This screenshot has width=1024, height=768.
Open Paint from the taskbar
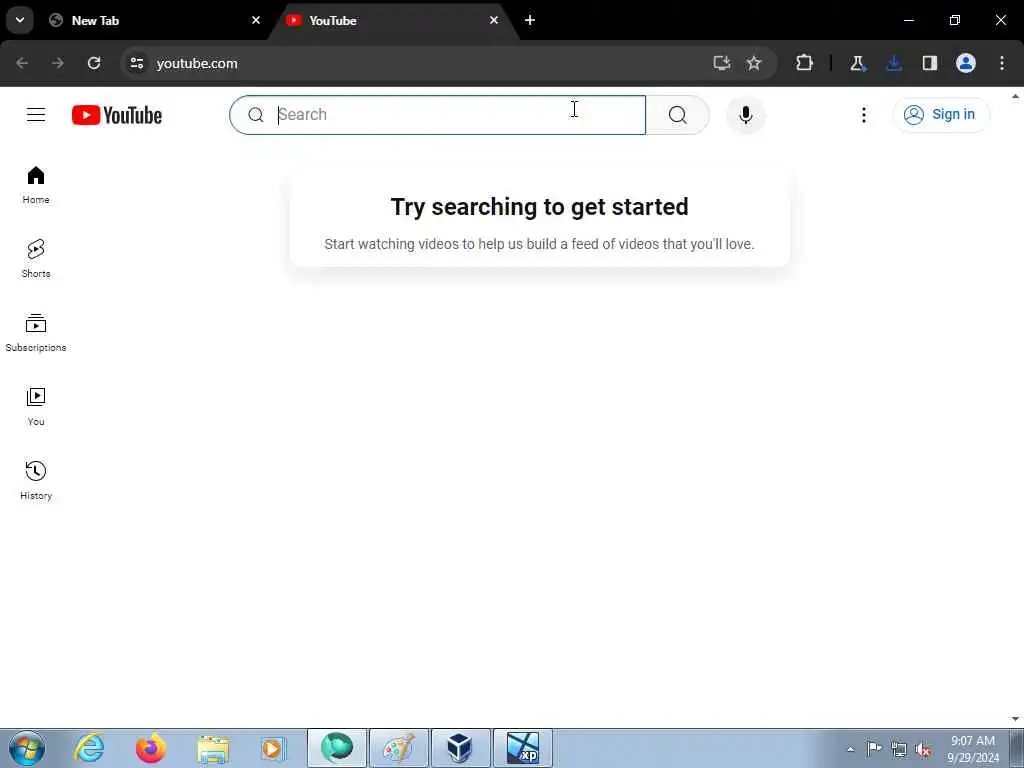click(398, 748)
